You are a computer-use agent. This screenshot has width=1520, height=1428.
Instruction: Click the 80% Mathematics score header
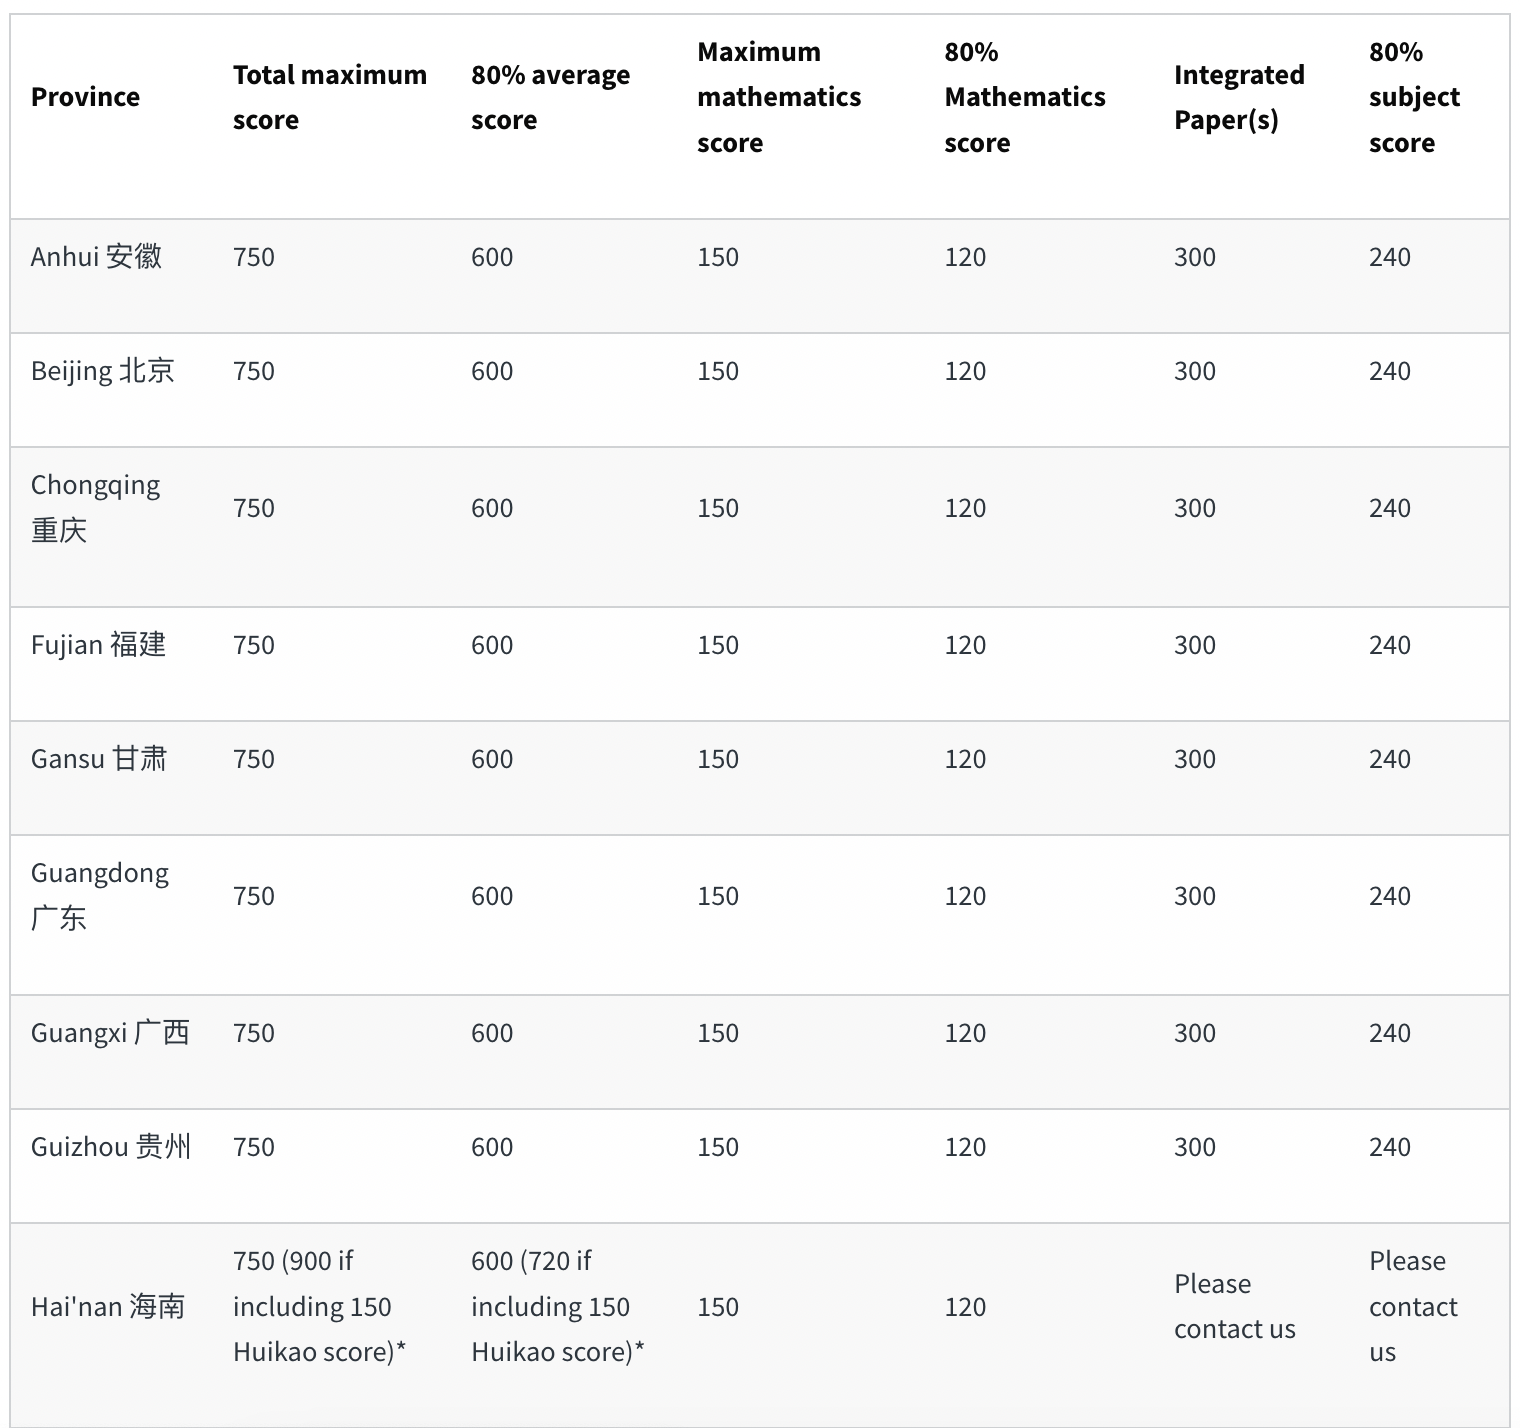click(x=1024, y=97)
